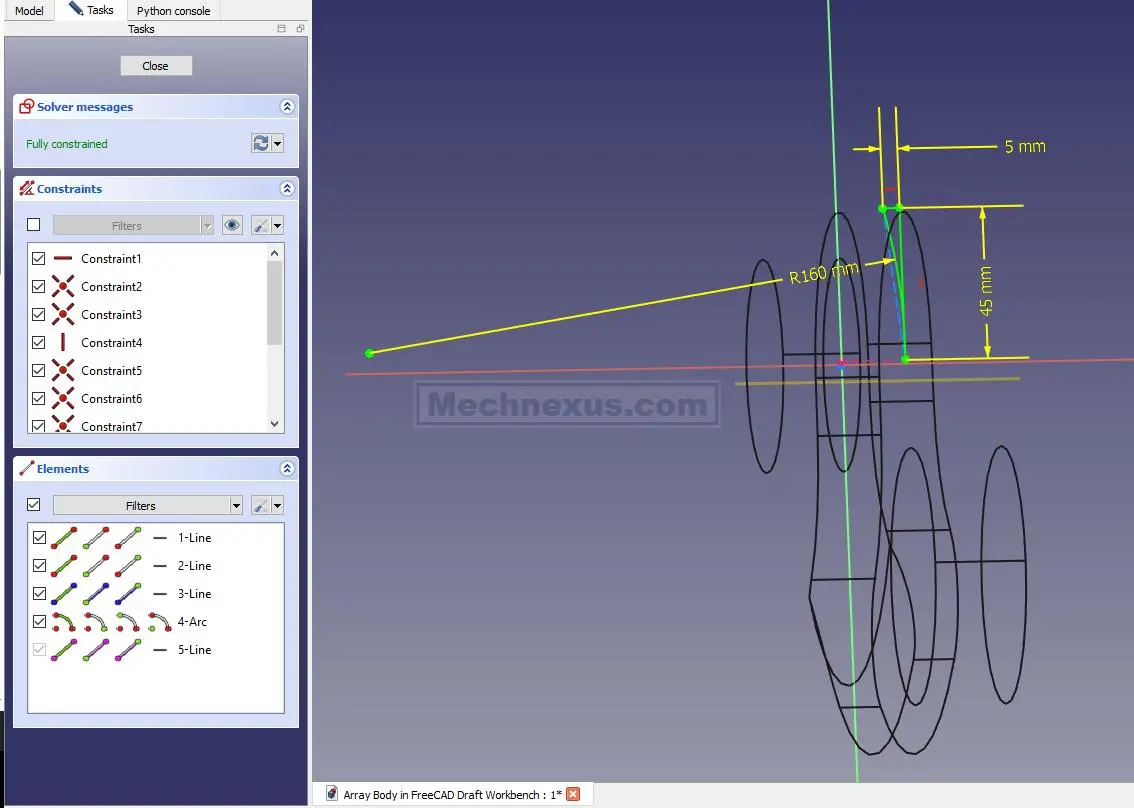Toggle constraint visibility eye icon
Image resolution: width=1134 pixels, height=808 pixels.
[232, 226]
